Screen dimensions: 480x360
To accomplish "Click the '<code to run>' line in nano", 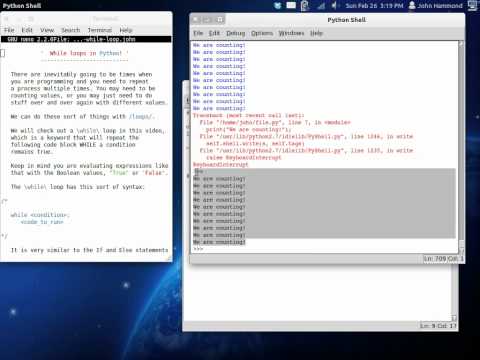I will coord(42,222).
